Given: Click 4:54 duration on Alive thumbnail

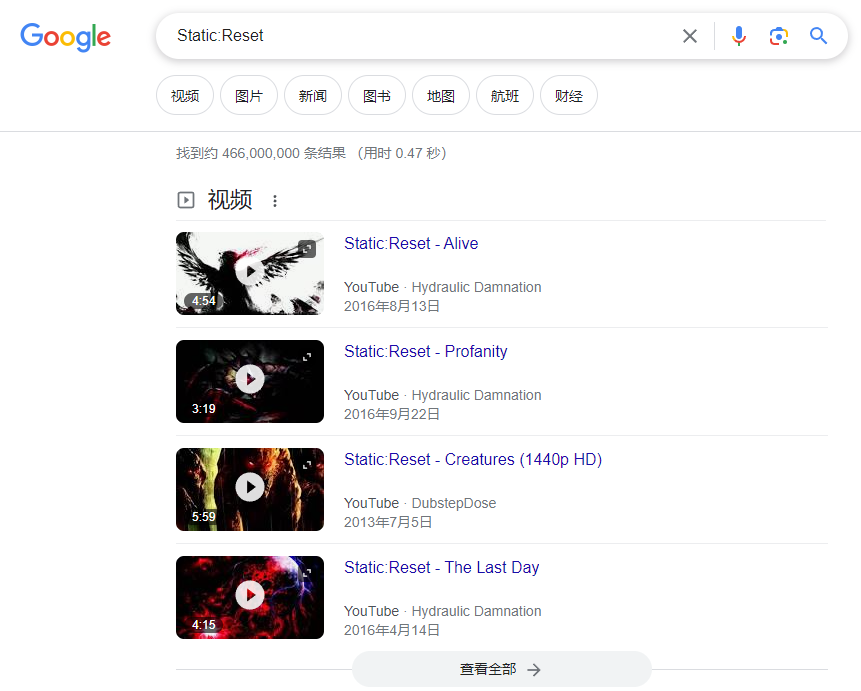Looking at the screenshot, I should pos(204,300).
